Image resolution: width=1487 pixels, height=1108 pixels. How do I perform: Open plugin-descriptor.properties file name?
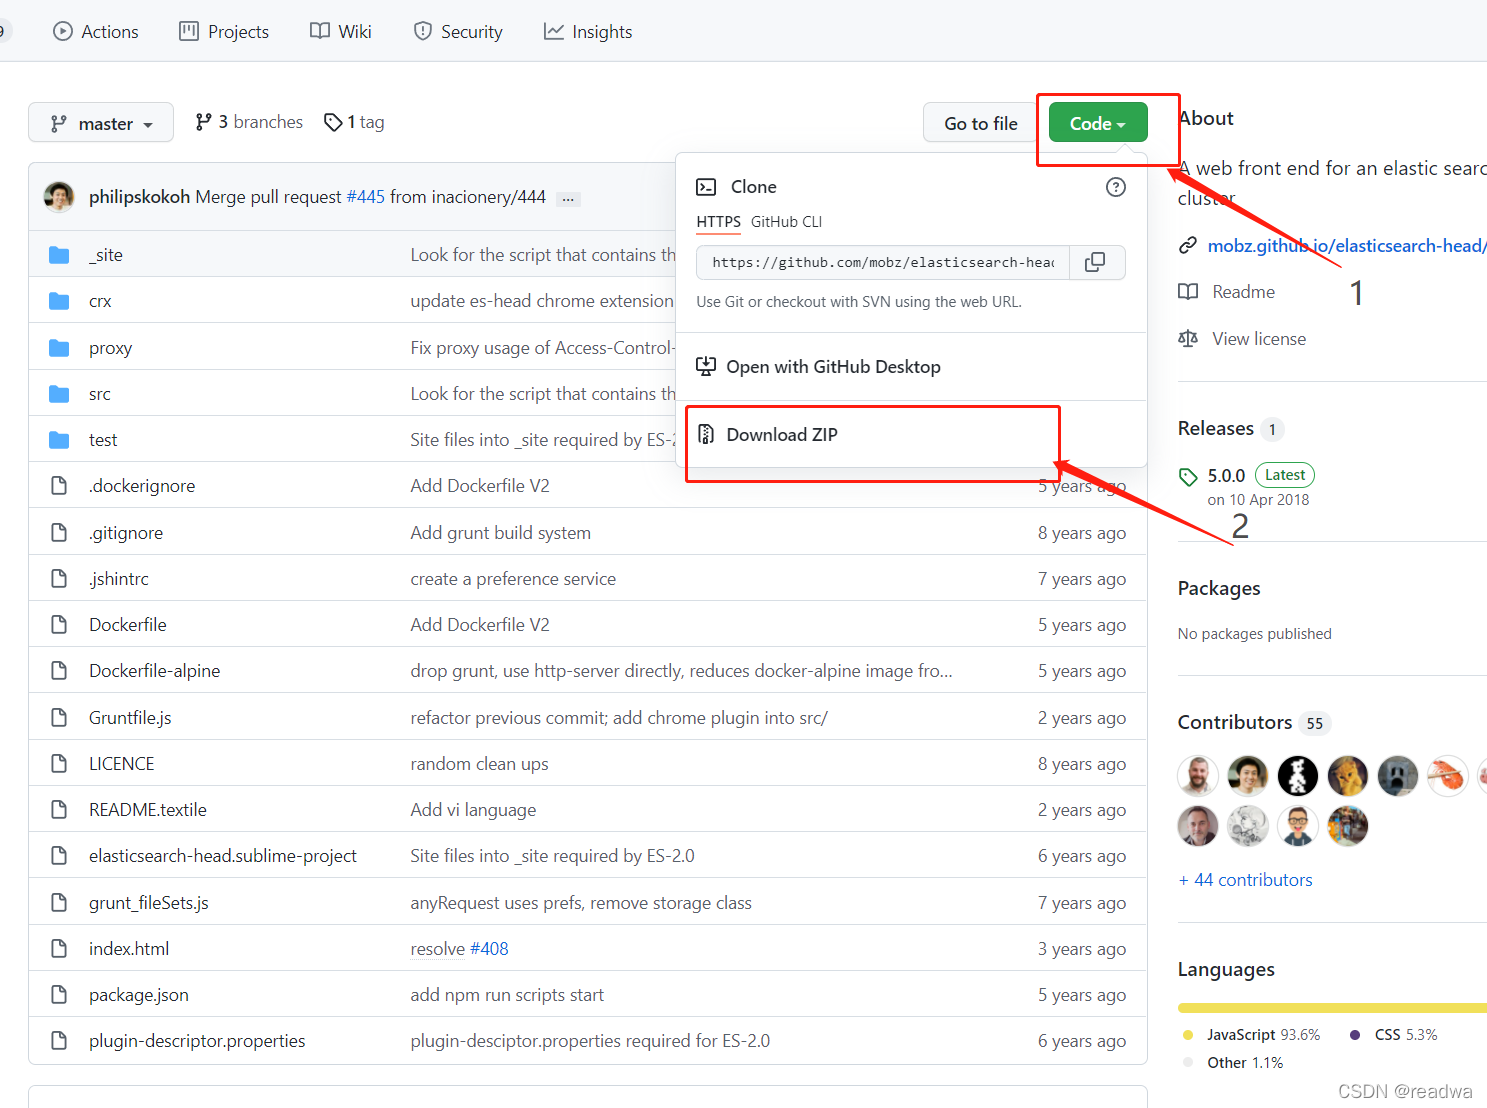pos(197,1041)
